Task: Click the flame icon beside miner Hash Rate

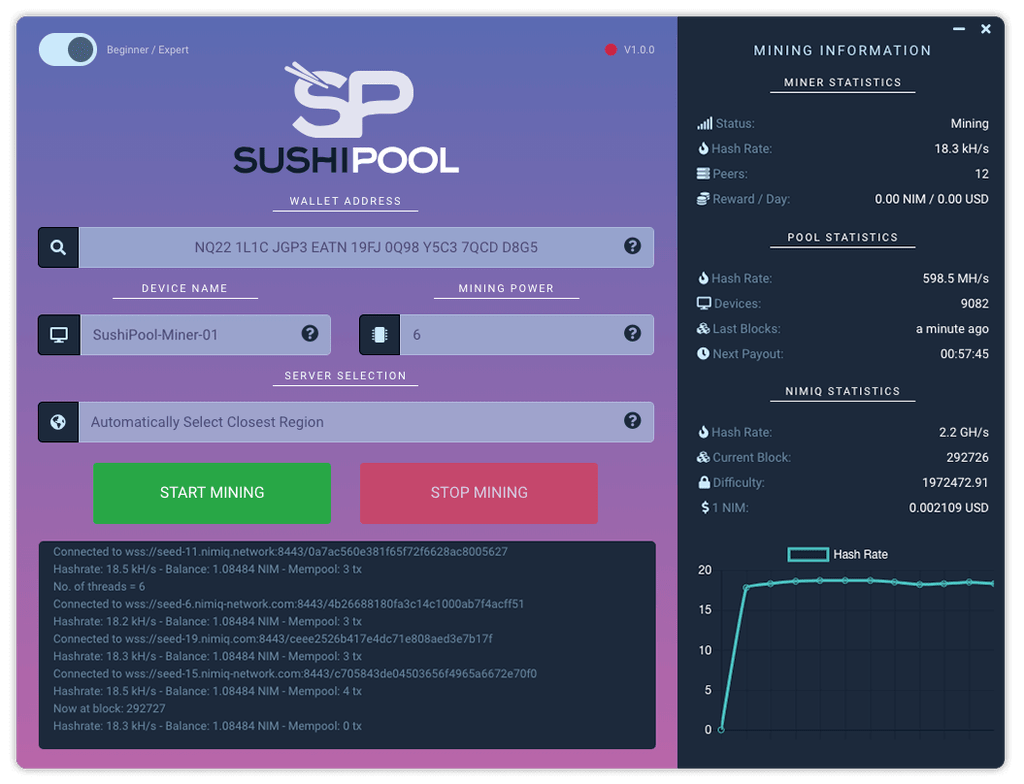Action: click(x=703, y=148)
